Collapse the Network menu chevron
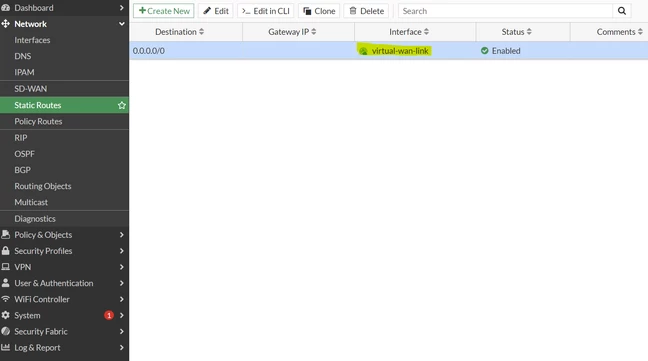 coord(122,24)
